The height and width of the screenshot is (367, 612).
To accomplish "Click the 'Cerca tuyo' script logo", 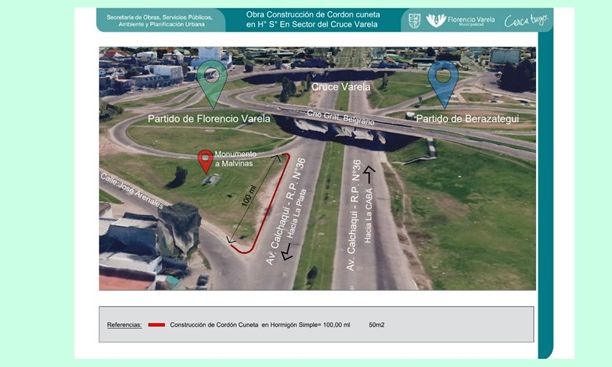I will (x=525, y=20).
